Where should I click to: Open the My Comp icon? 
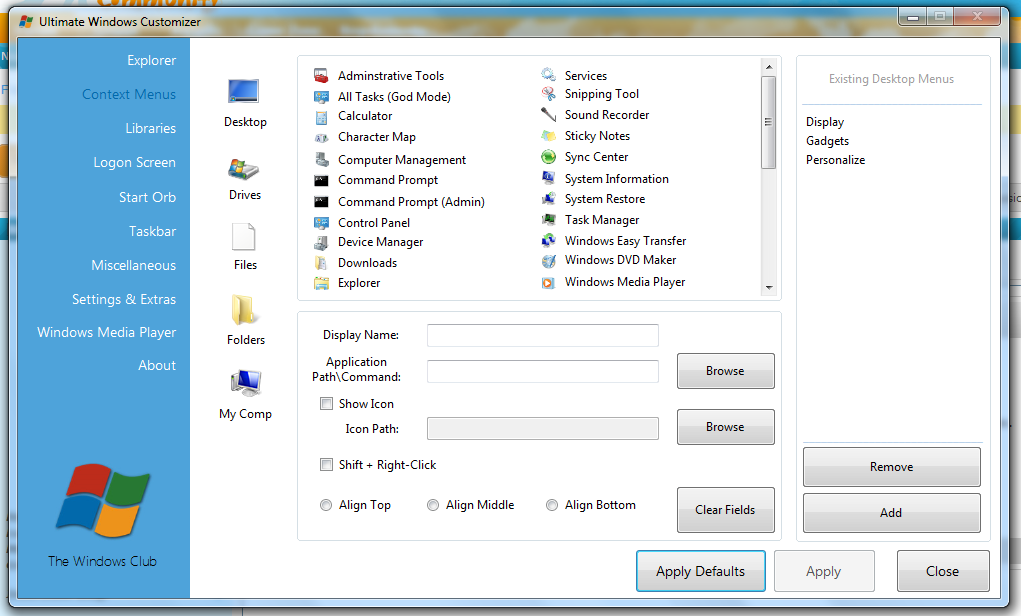point(245,383)
